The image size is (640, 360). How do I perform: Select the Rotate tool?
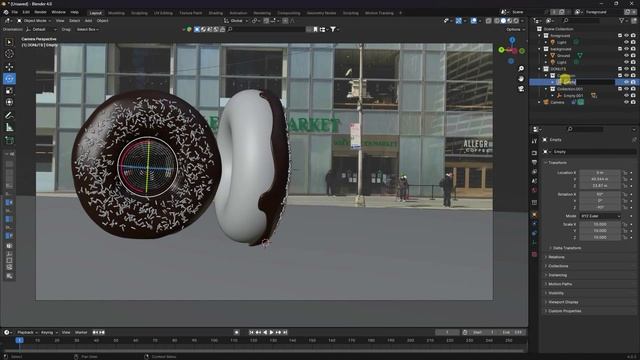[9, 78]
